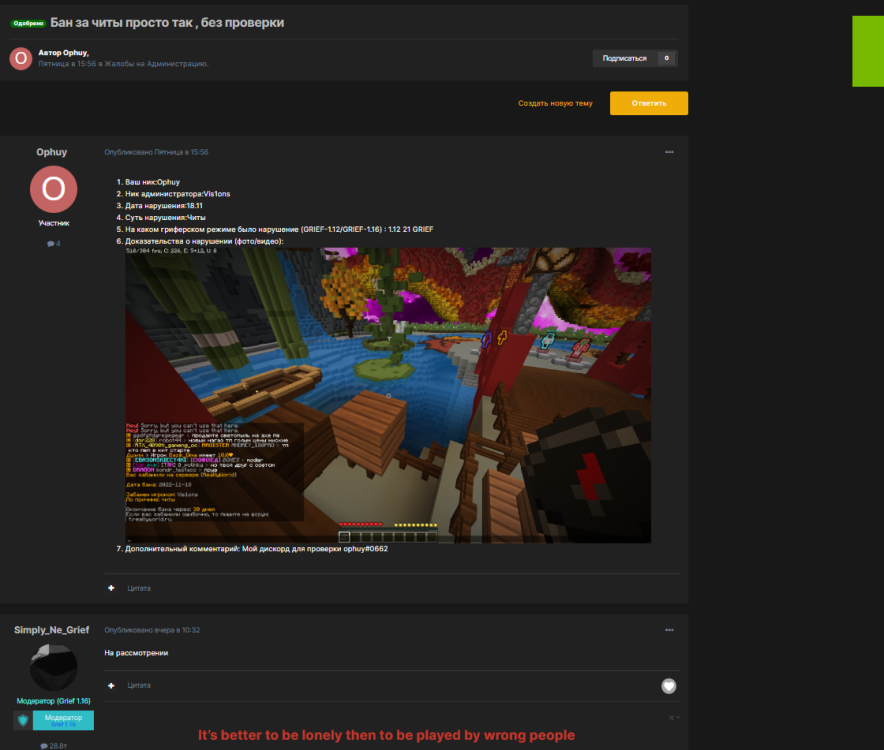Click the topic title Бан за читы просто так
884x750 pixels.
(x=167, y=23)
